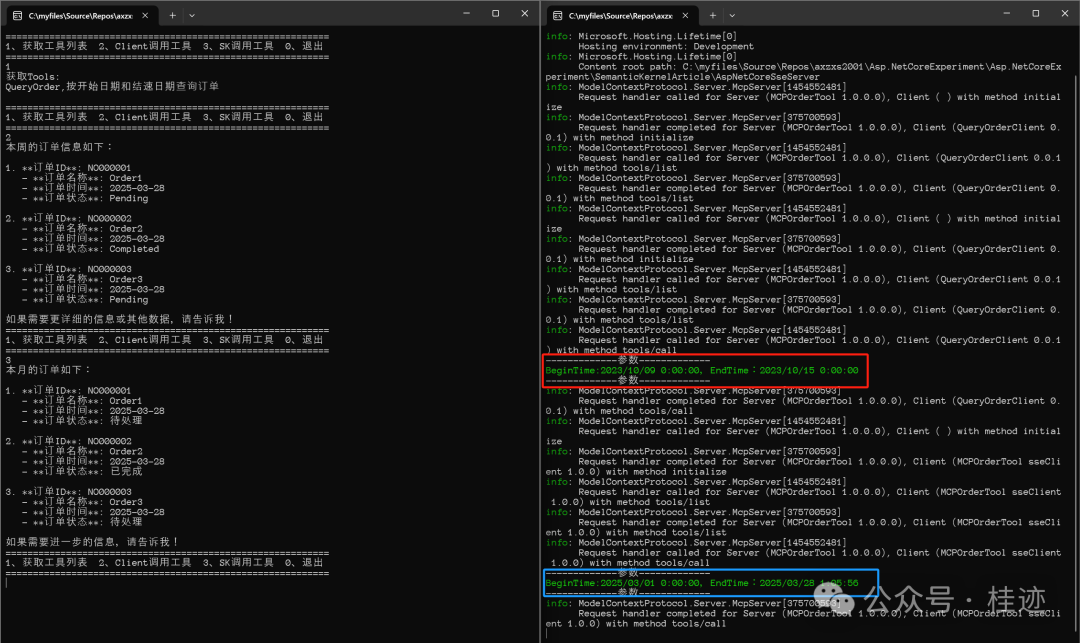Click the plus icon in the right terminal window
The width and height of the screenshot is (1080, 643).
click(712, 15)
